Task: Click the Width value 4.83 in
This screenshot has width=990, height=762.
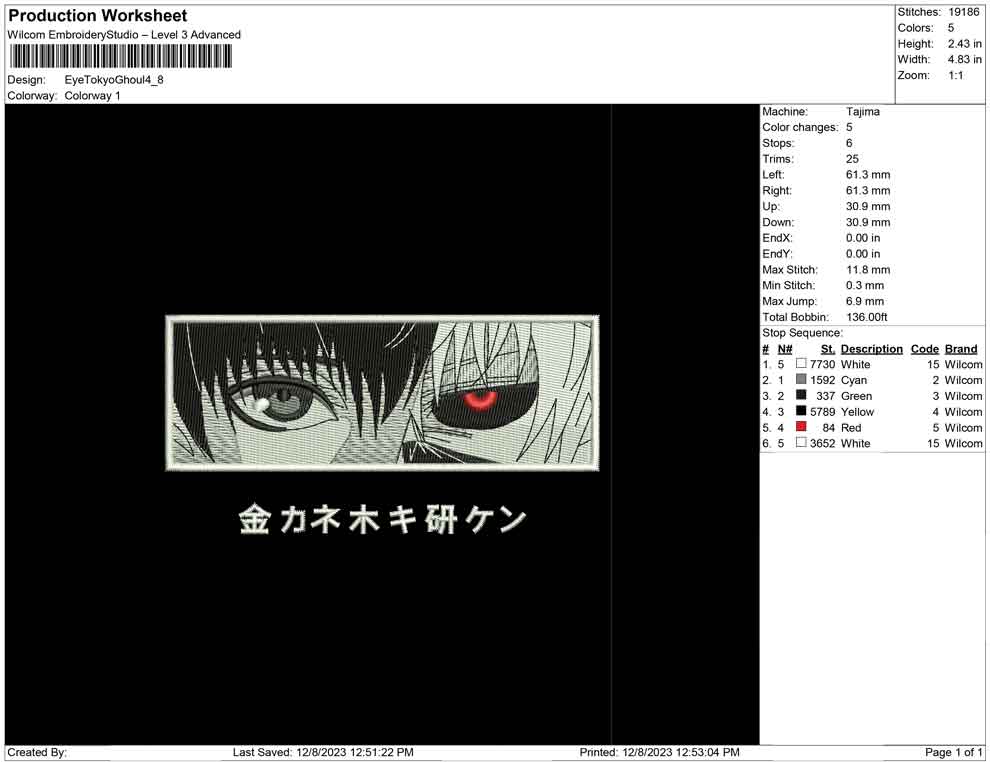Action: (964, 59)
